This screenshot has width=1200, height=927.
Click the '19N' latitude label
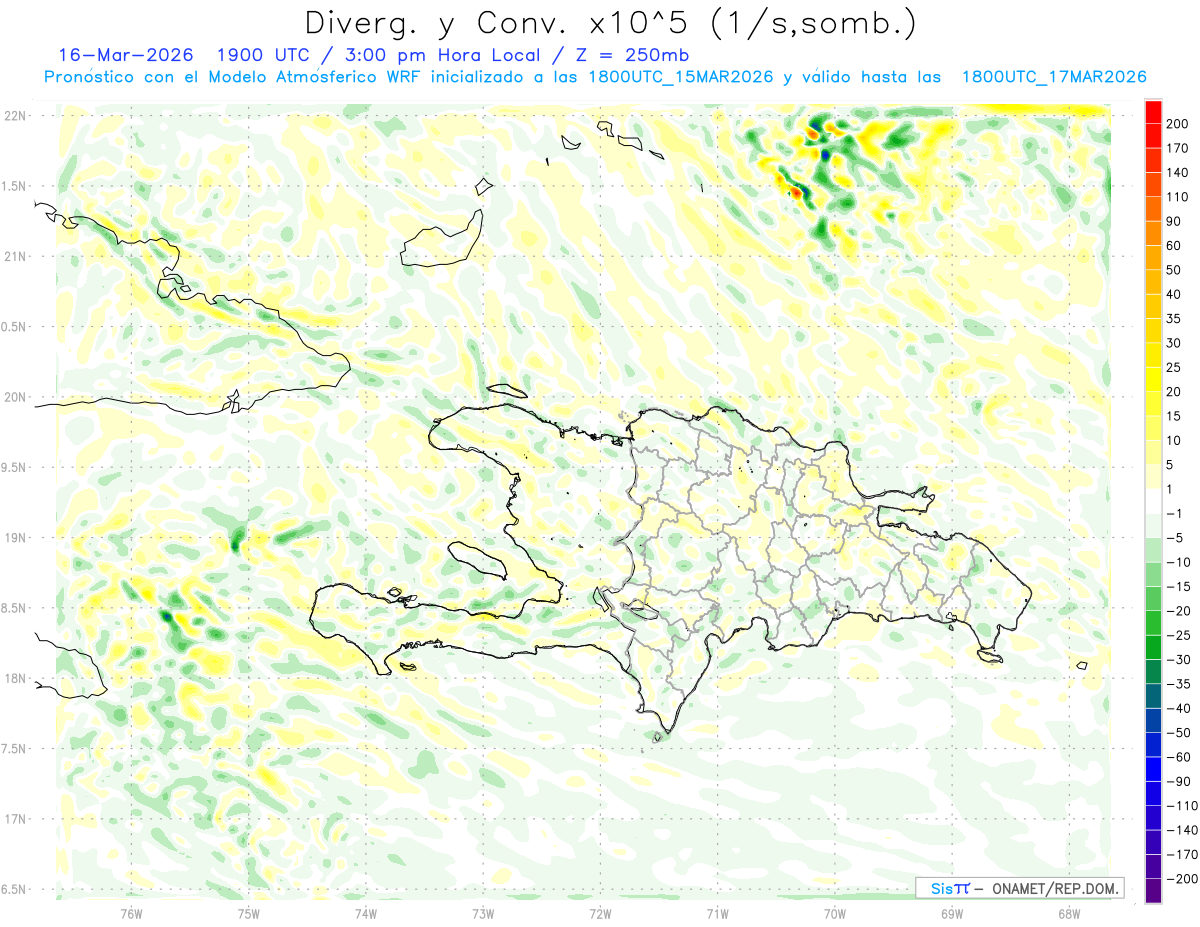point(16,538)
